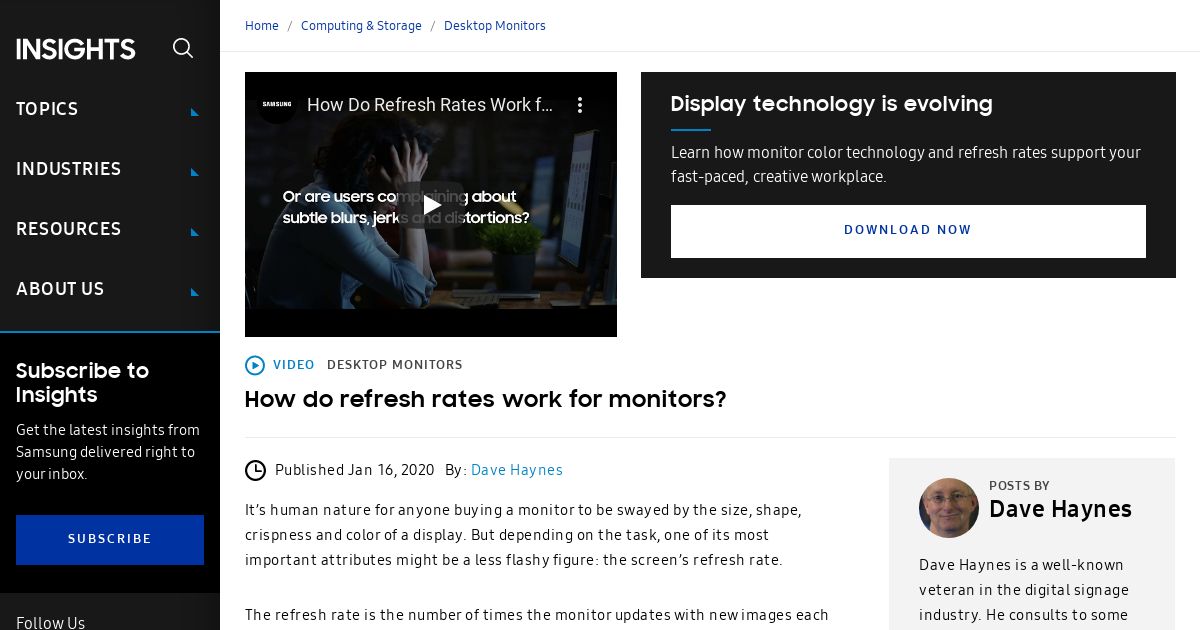Click the clock icon next to Published date
This screenshot has width=1200, height=630.
(x=256, y=470)
